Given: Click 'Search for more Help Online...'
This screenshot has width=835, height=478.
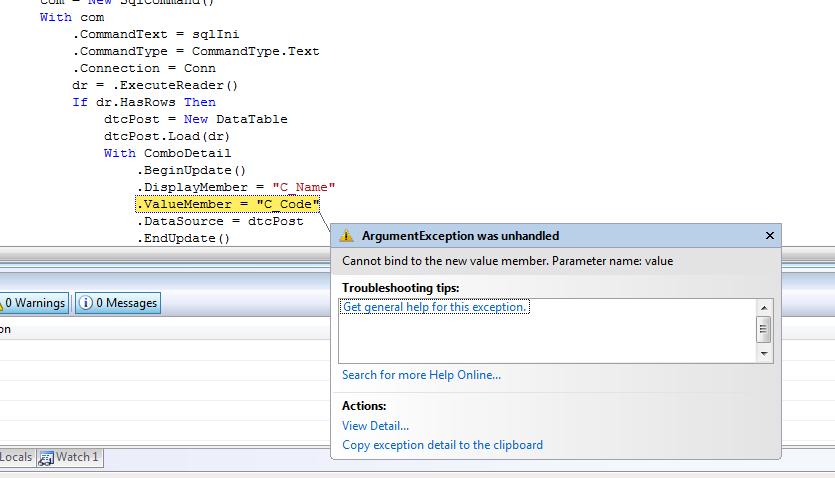Looking at the screenshot, I should click(x=421, y=375).
